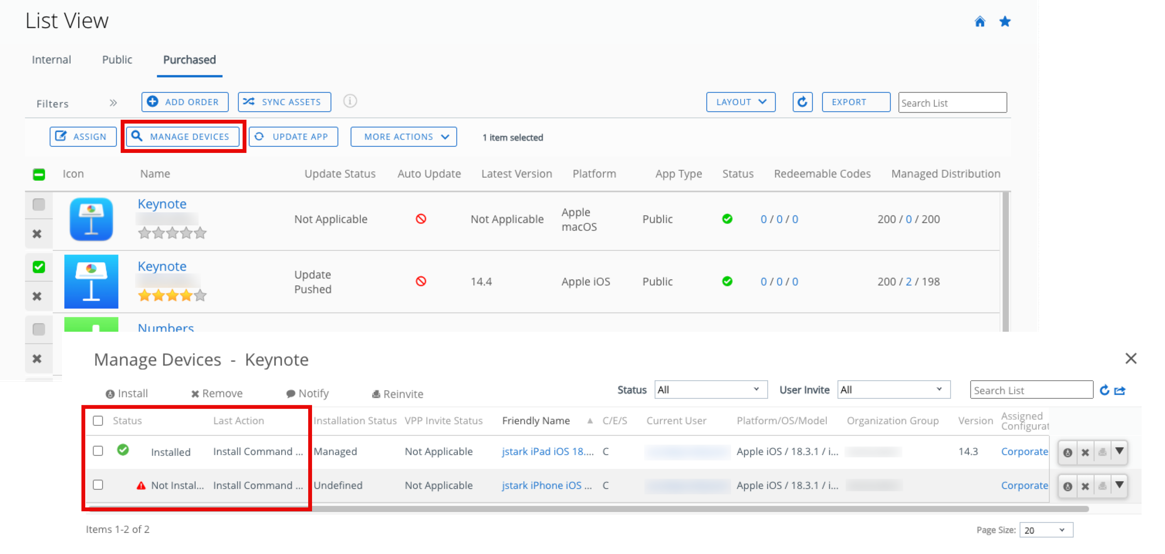Click the refresh icon beside Layout
Viewport: 1165px width, 554px height.
802,102
